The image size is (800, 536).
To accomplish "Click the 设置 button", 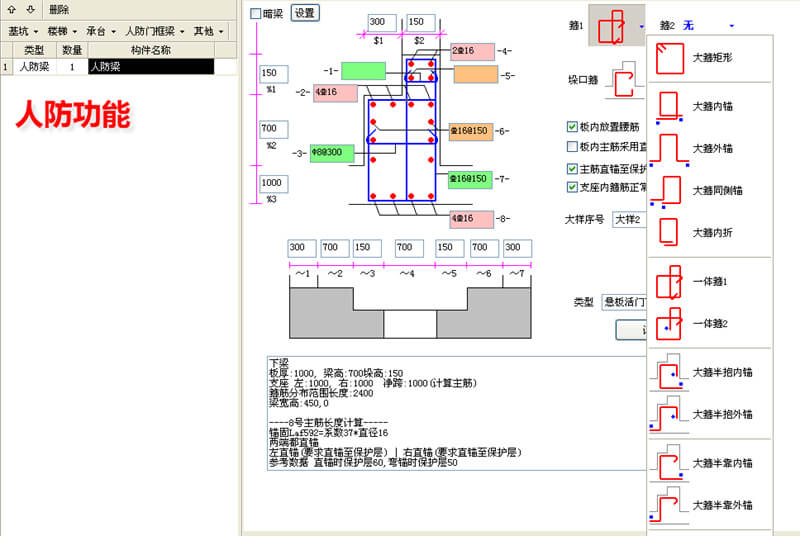I will (304, 14).
